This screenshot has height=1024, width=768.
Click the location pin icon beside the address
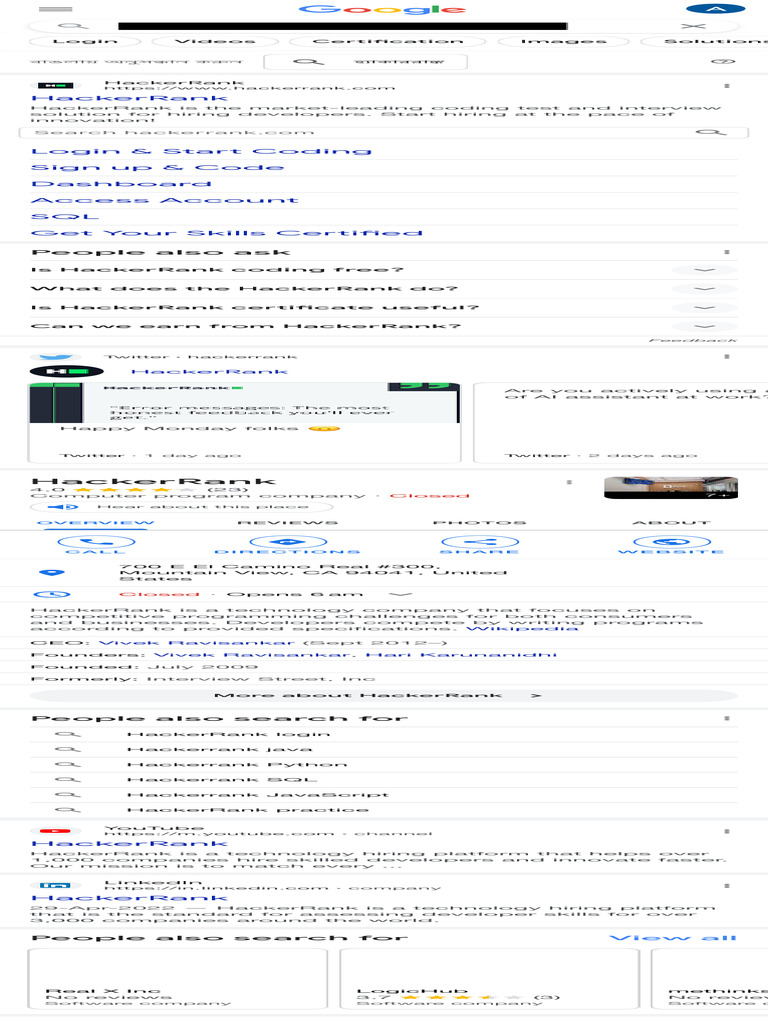point(52,572)
